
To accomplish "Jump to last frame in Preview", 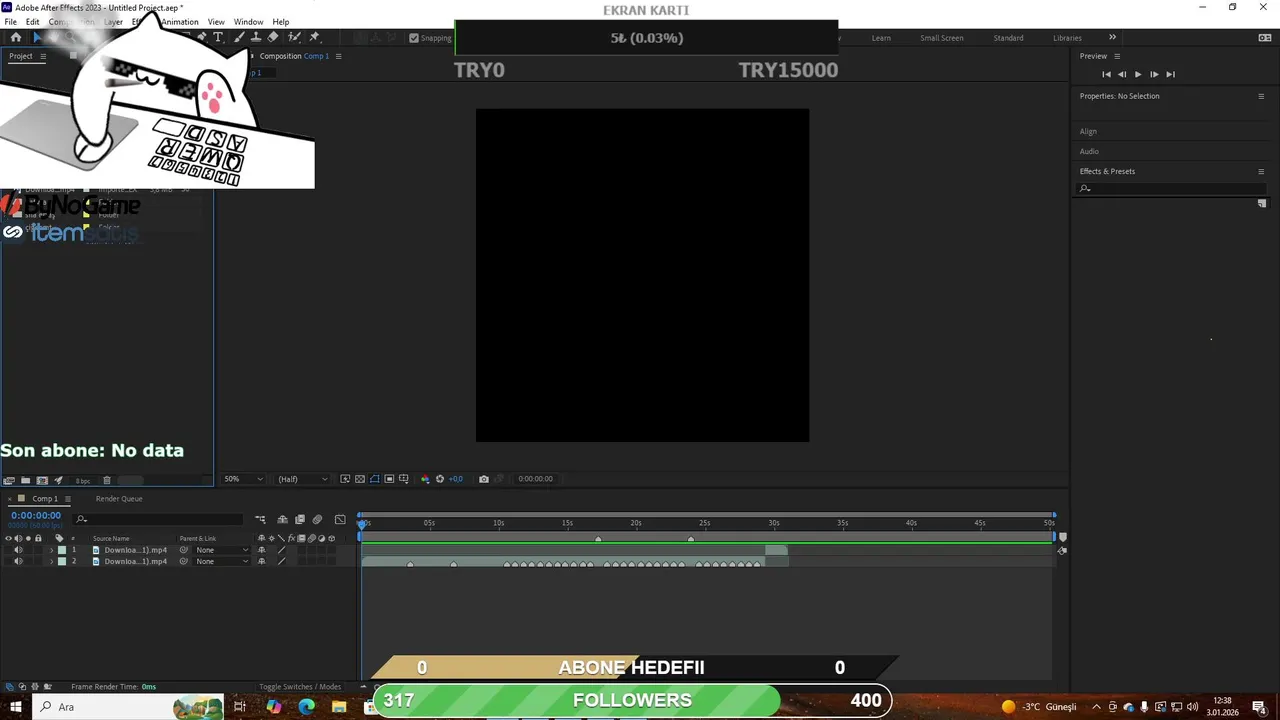I will 1170,74.
